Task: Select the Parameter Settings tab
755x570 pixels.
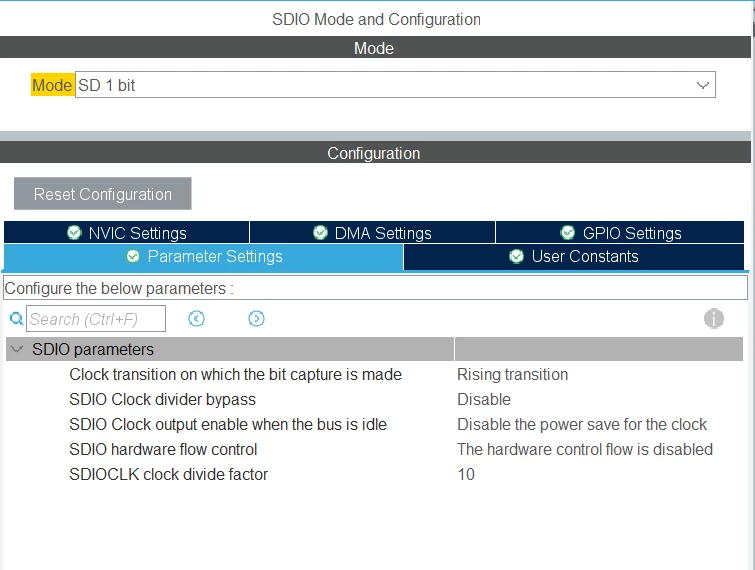Action: click(204, 257)
